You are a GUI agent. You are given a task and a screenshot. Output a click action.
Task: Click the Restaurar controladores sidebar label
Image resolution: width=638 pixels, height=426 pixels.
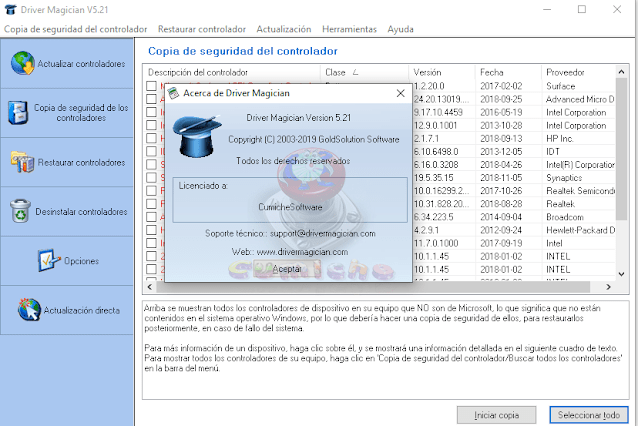point(81,162)
